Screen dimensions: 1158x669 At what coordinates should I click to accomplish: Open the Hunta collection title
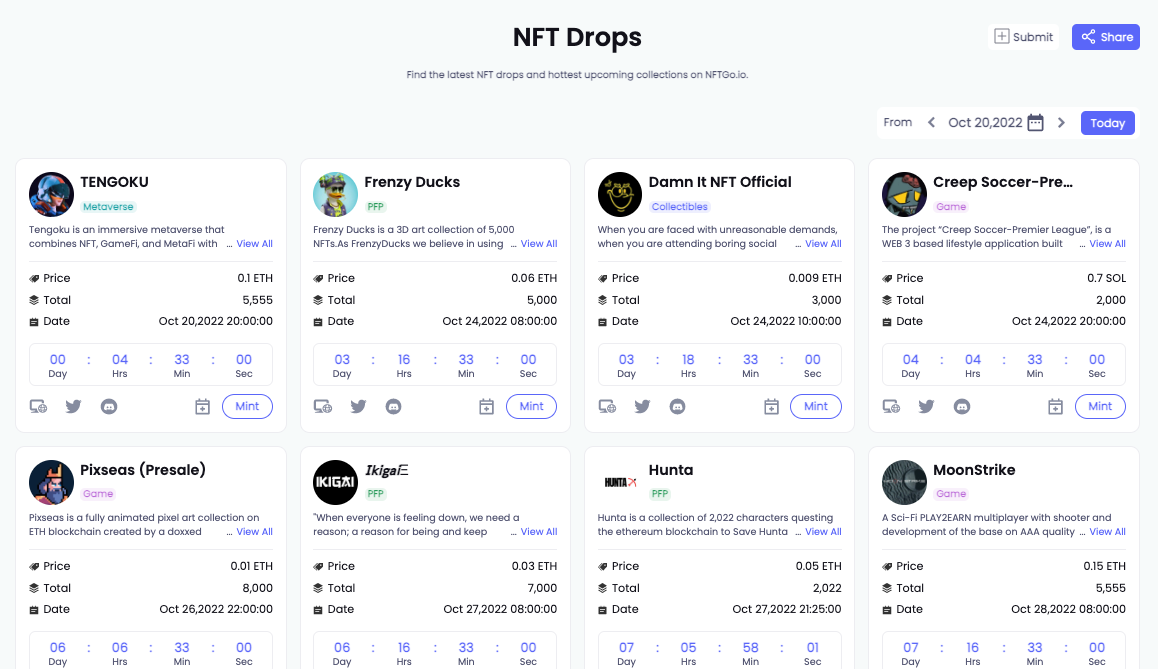click(671, 470)
